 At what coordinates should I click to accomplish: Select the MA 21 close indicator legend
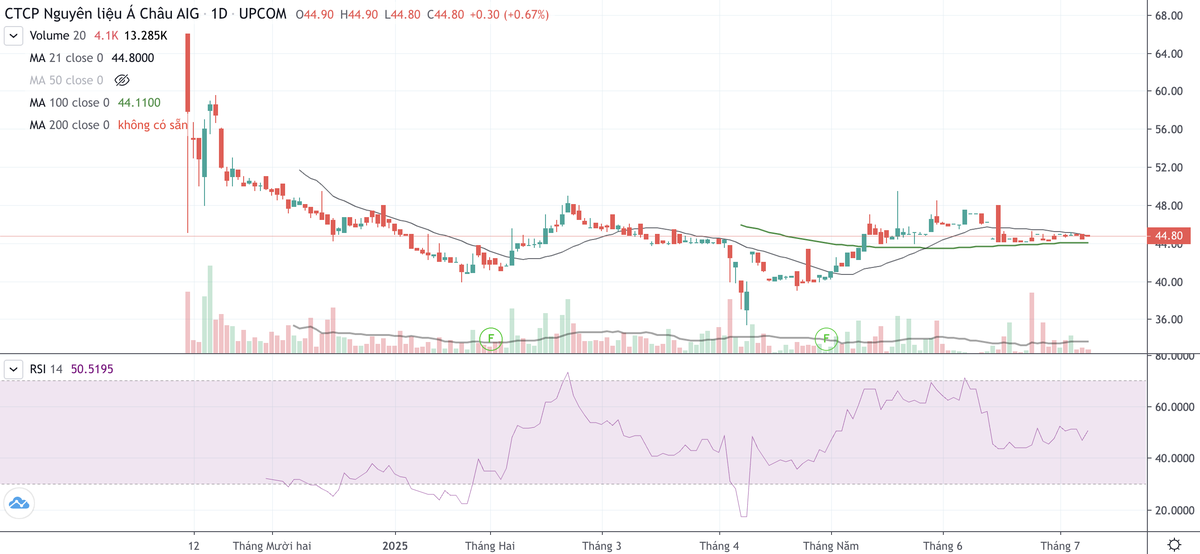66,58
